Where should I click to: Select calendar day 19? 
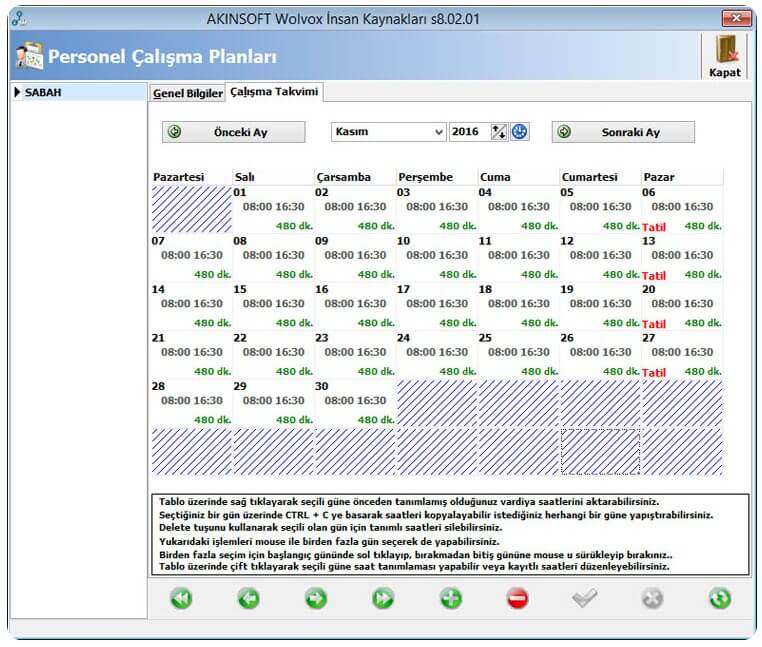[600, 306]
